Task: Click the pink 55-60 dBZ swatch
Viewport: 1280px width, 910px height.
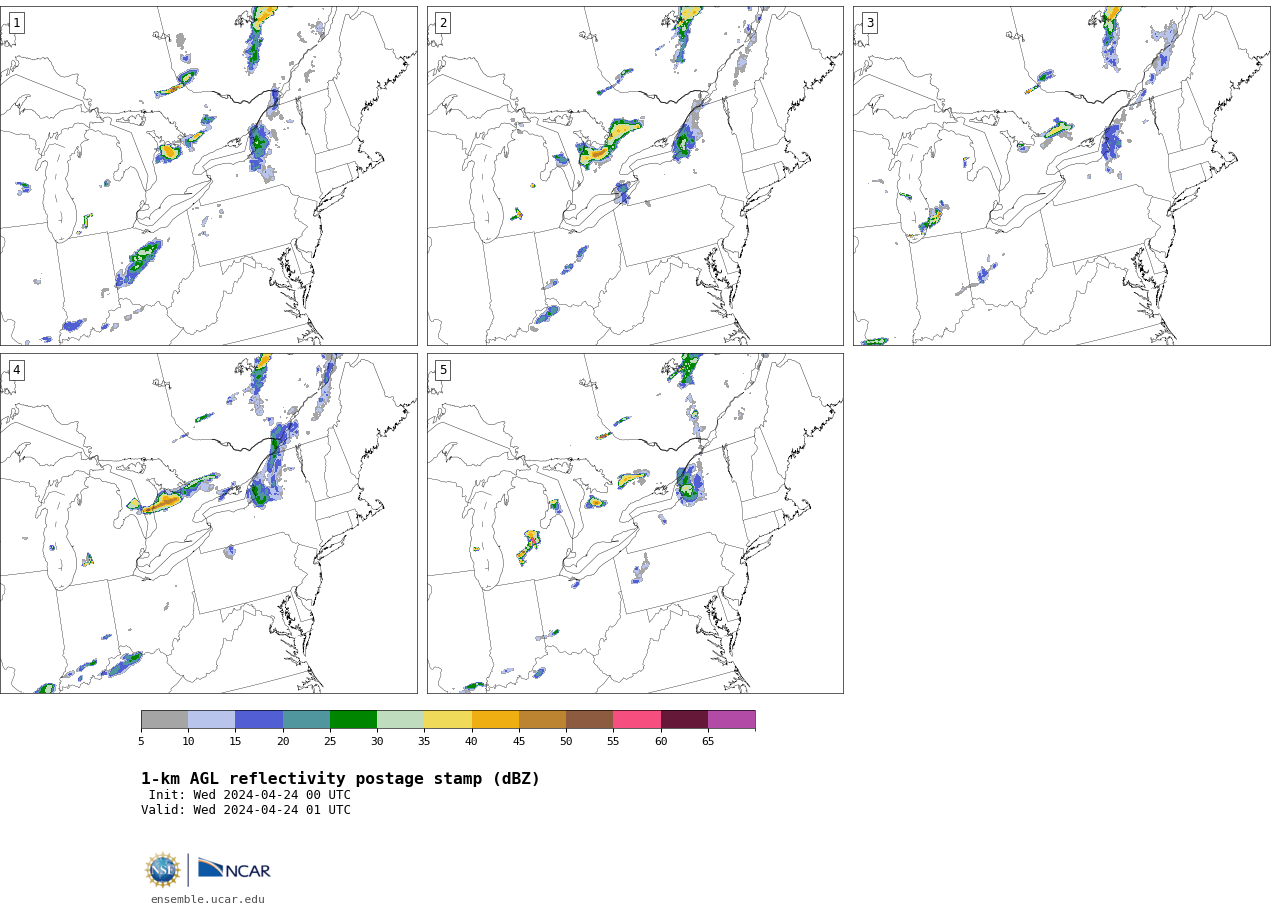Action: pyautogui.click(x=637, y=720)
